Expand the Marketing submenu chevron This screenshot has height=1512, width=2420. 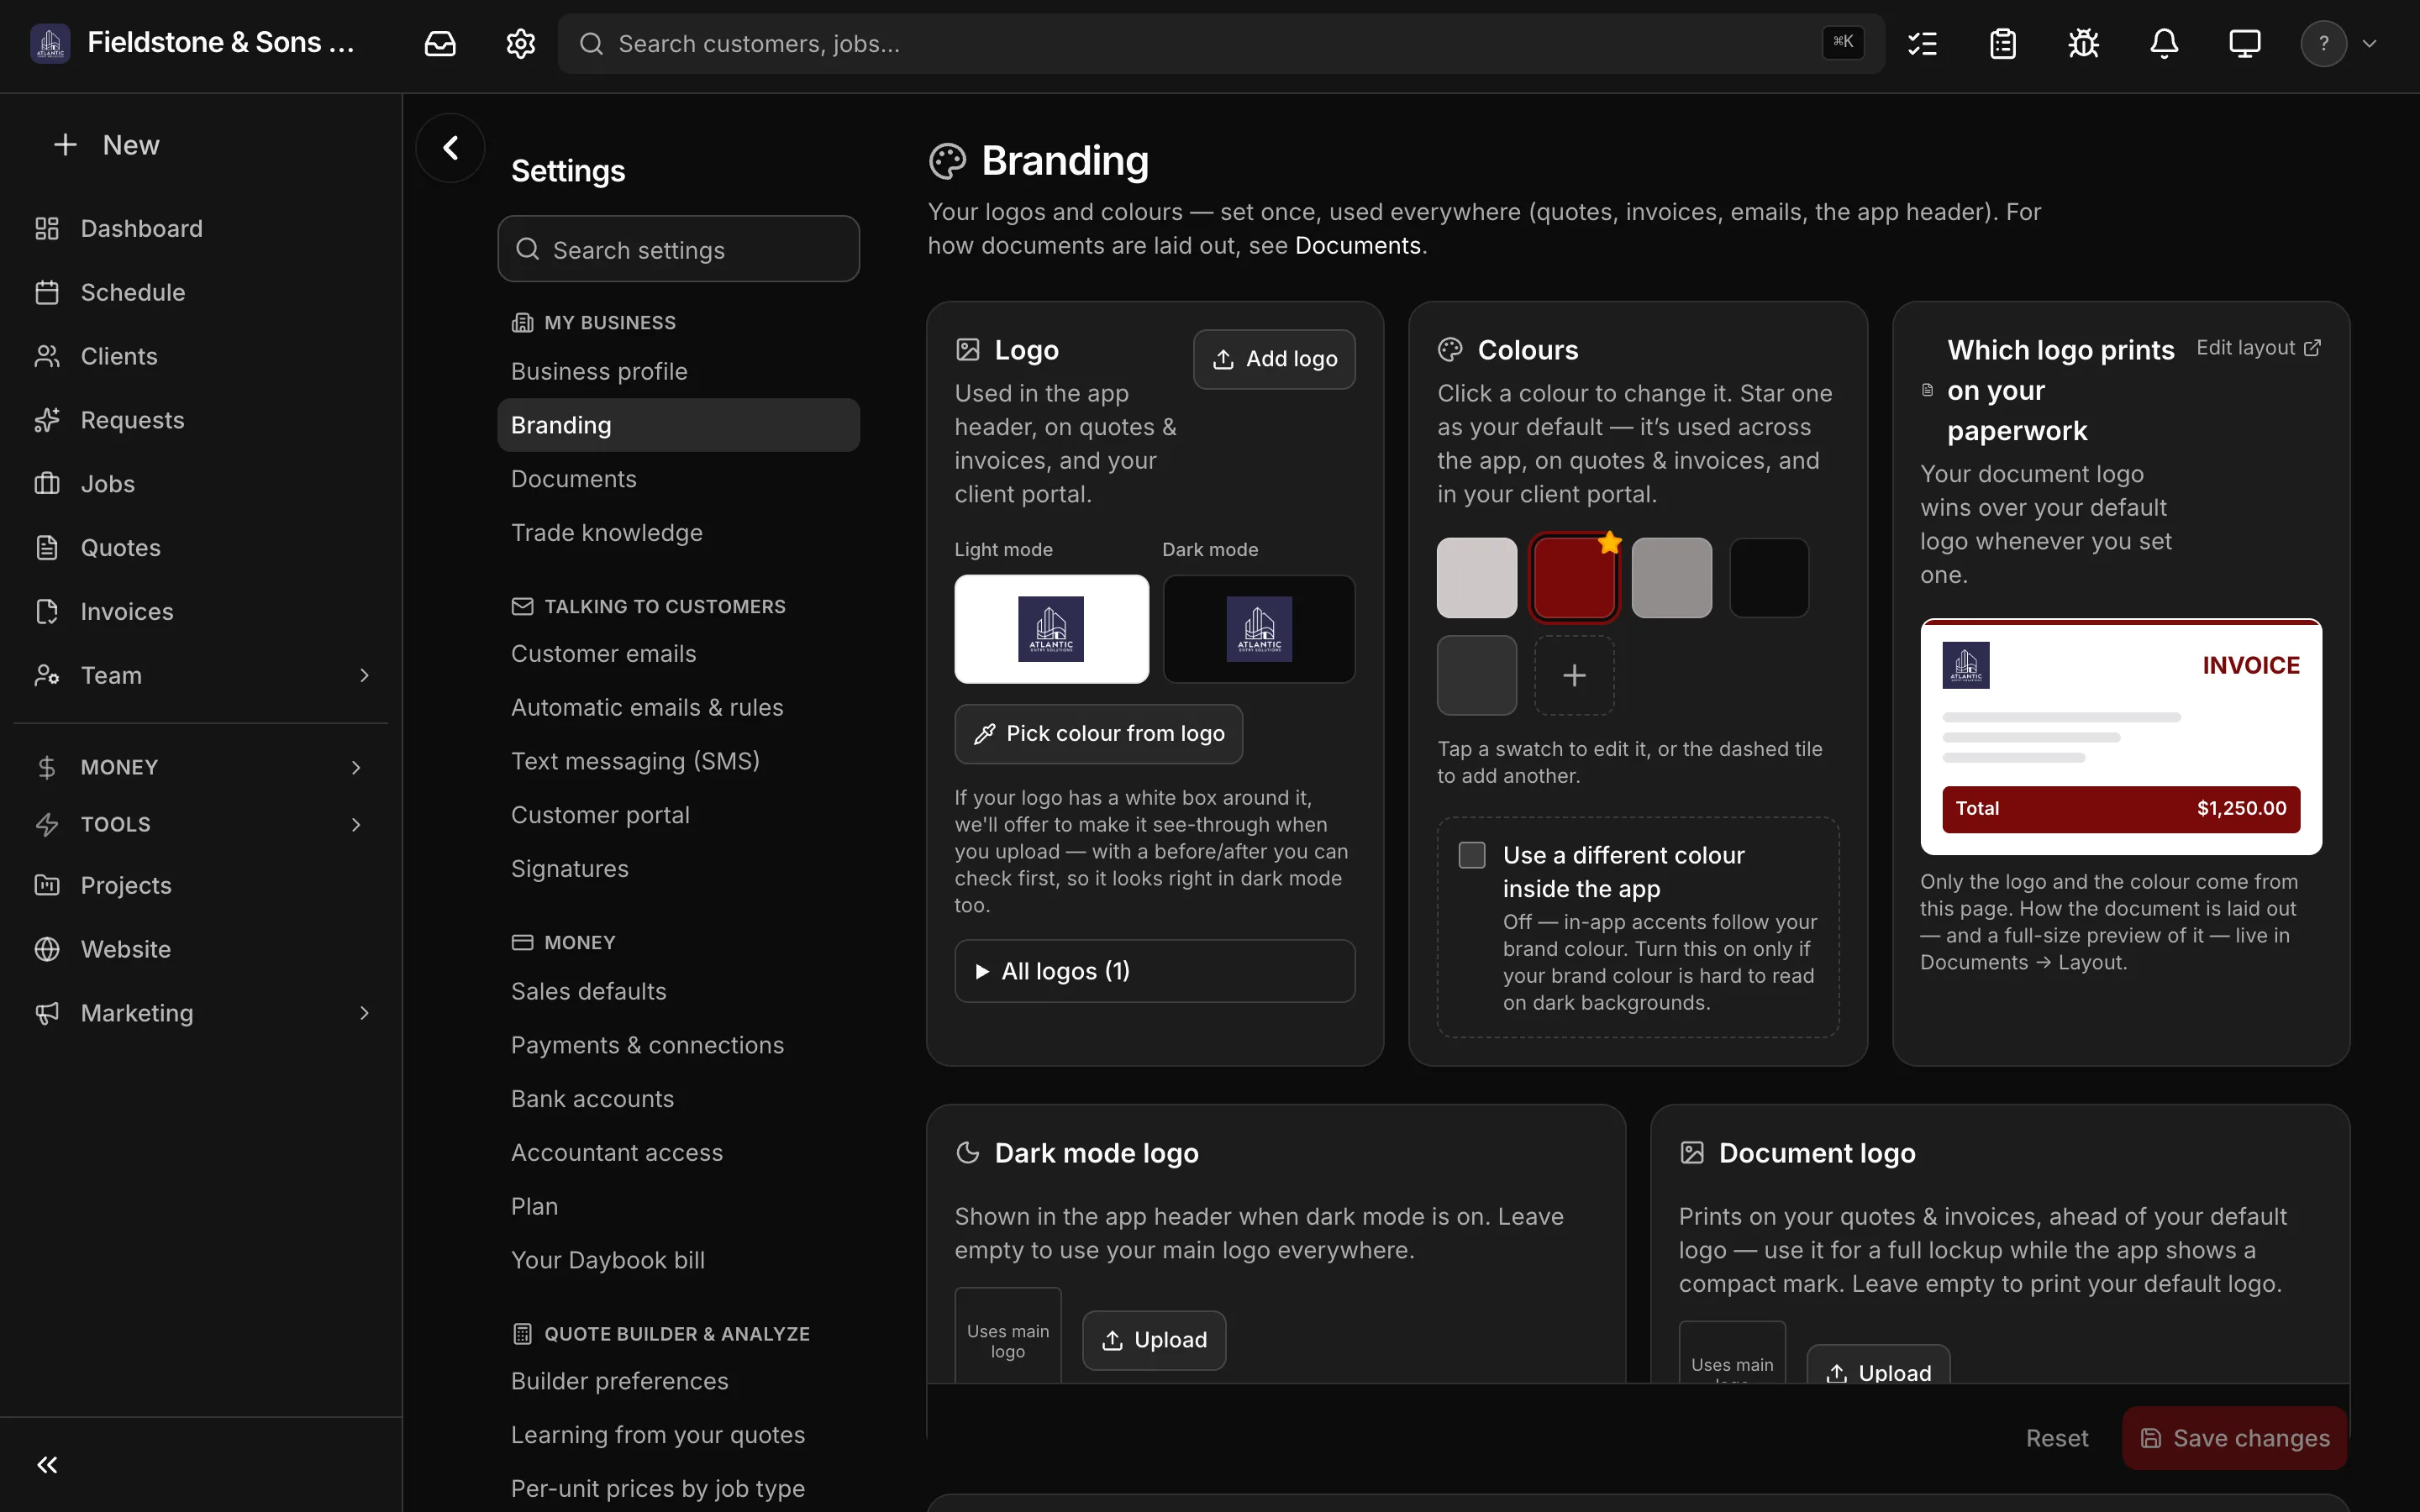pyautogui.click(x=364, y=1013)
